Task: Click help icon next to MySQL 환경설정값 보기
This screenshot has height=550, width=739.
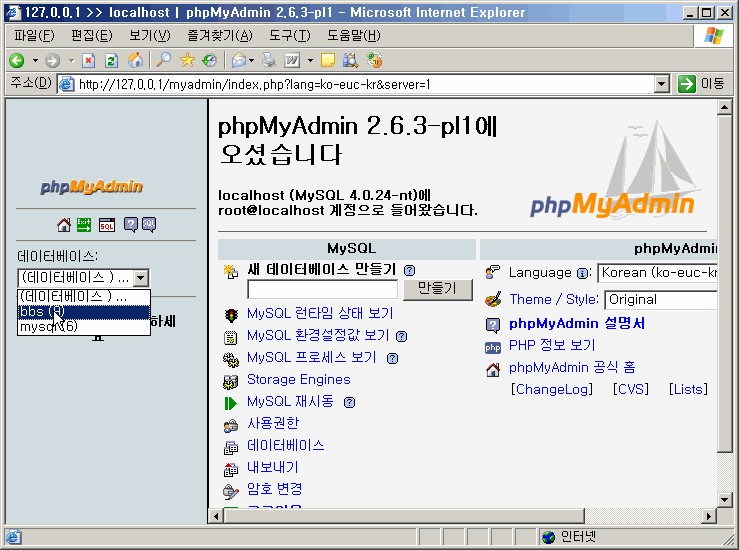Action: pyautogui.click(x=401, y=337)
